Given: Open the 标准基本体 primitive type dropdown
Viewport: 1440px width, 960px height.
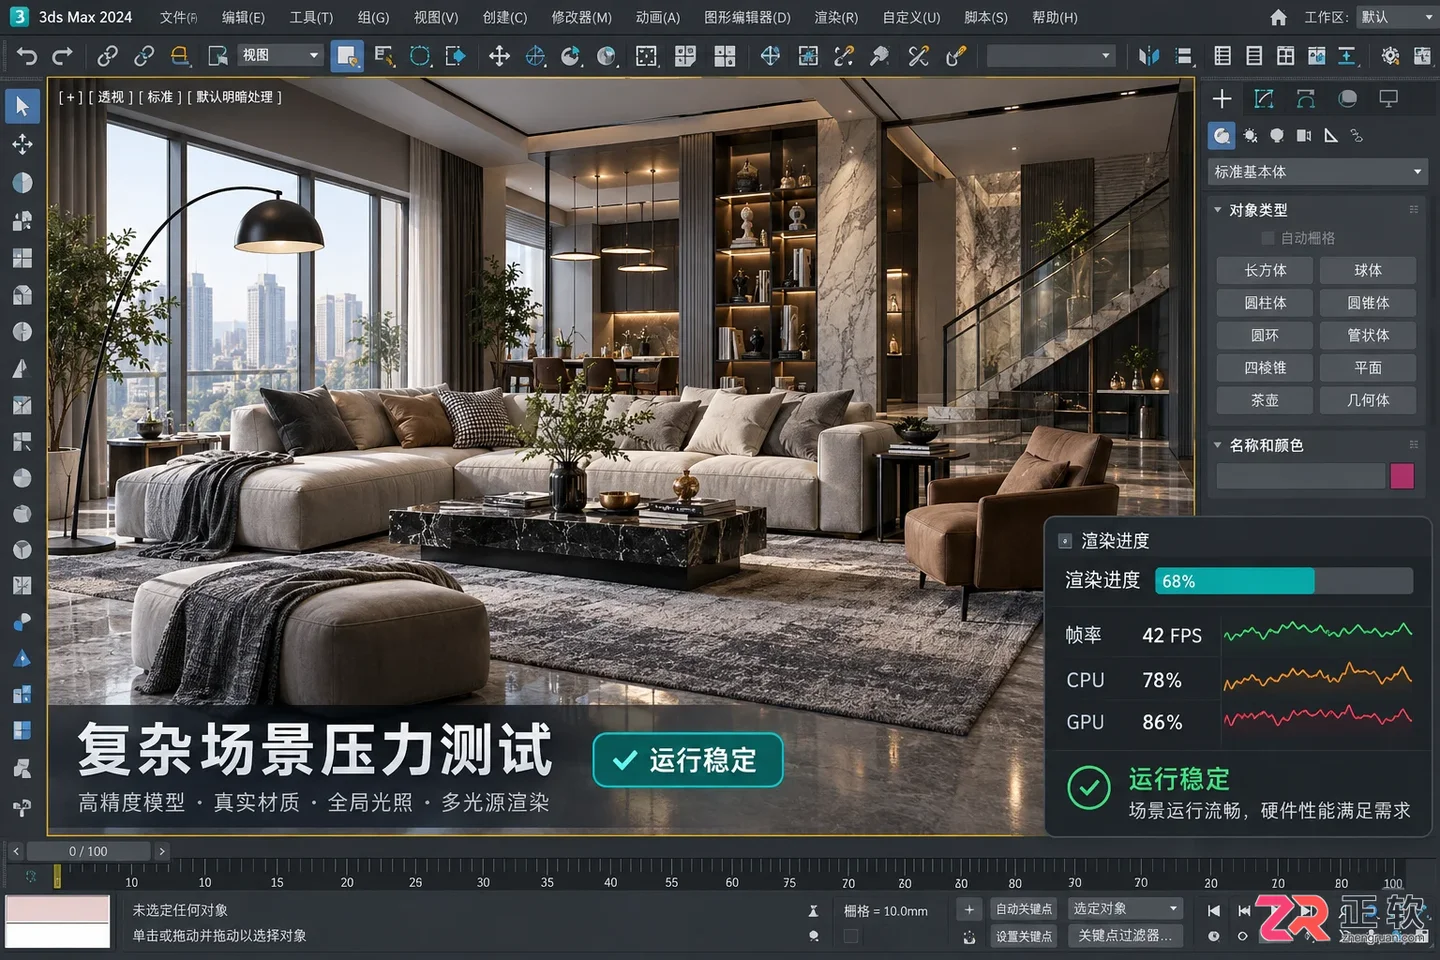Looking at the screenshot, I should tap(1317, 172).
